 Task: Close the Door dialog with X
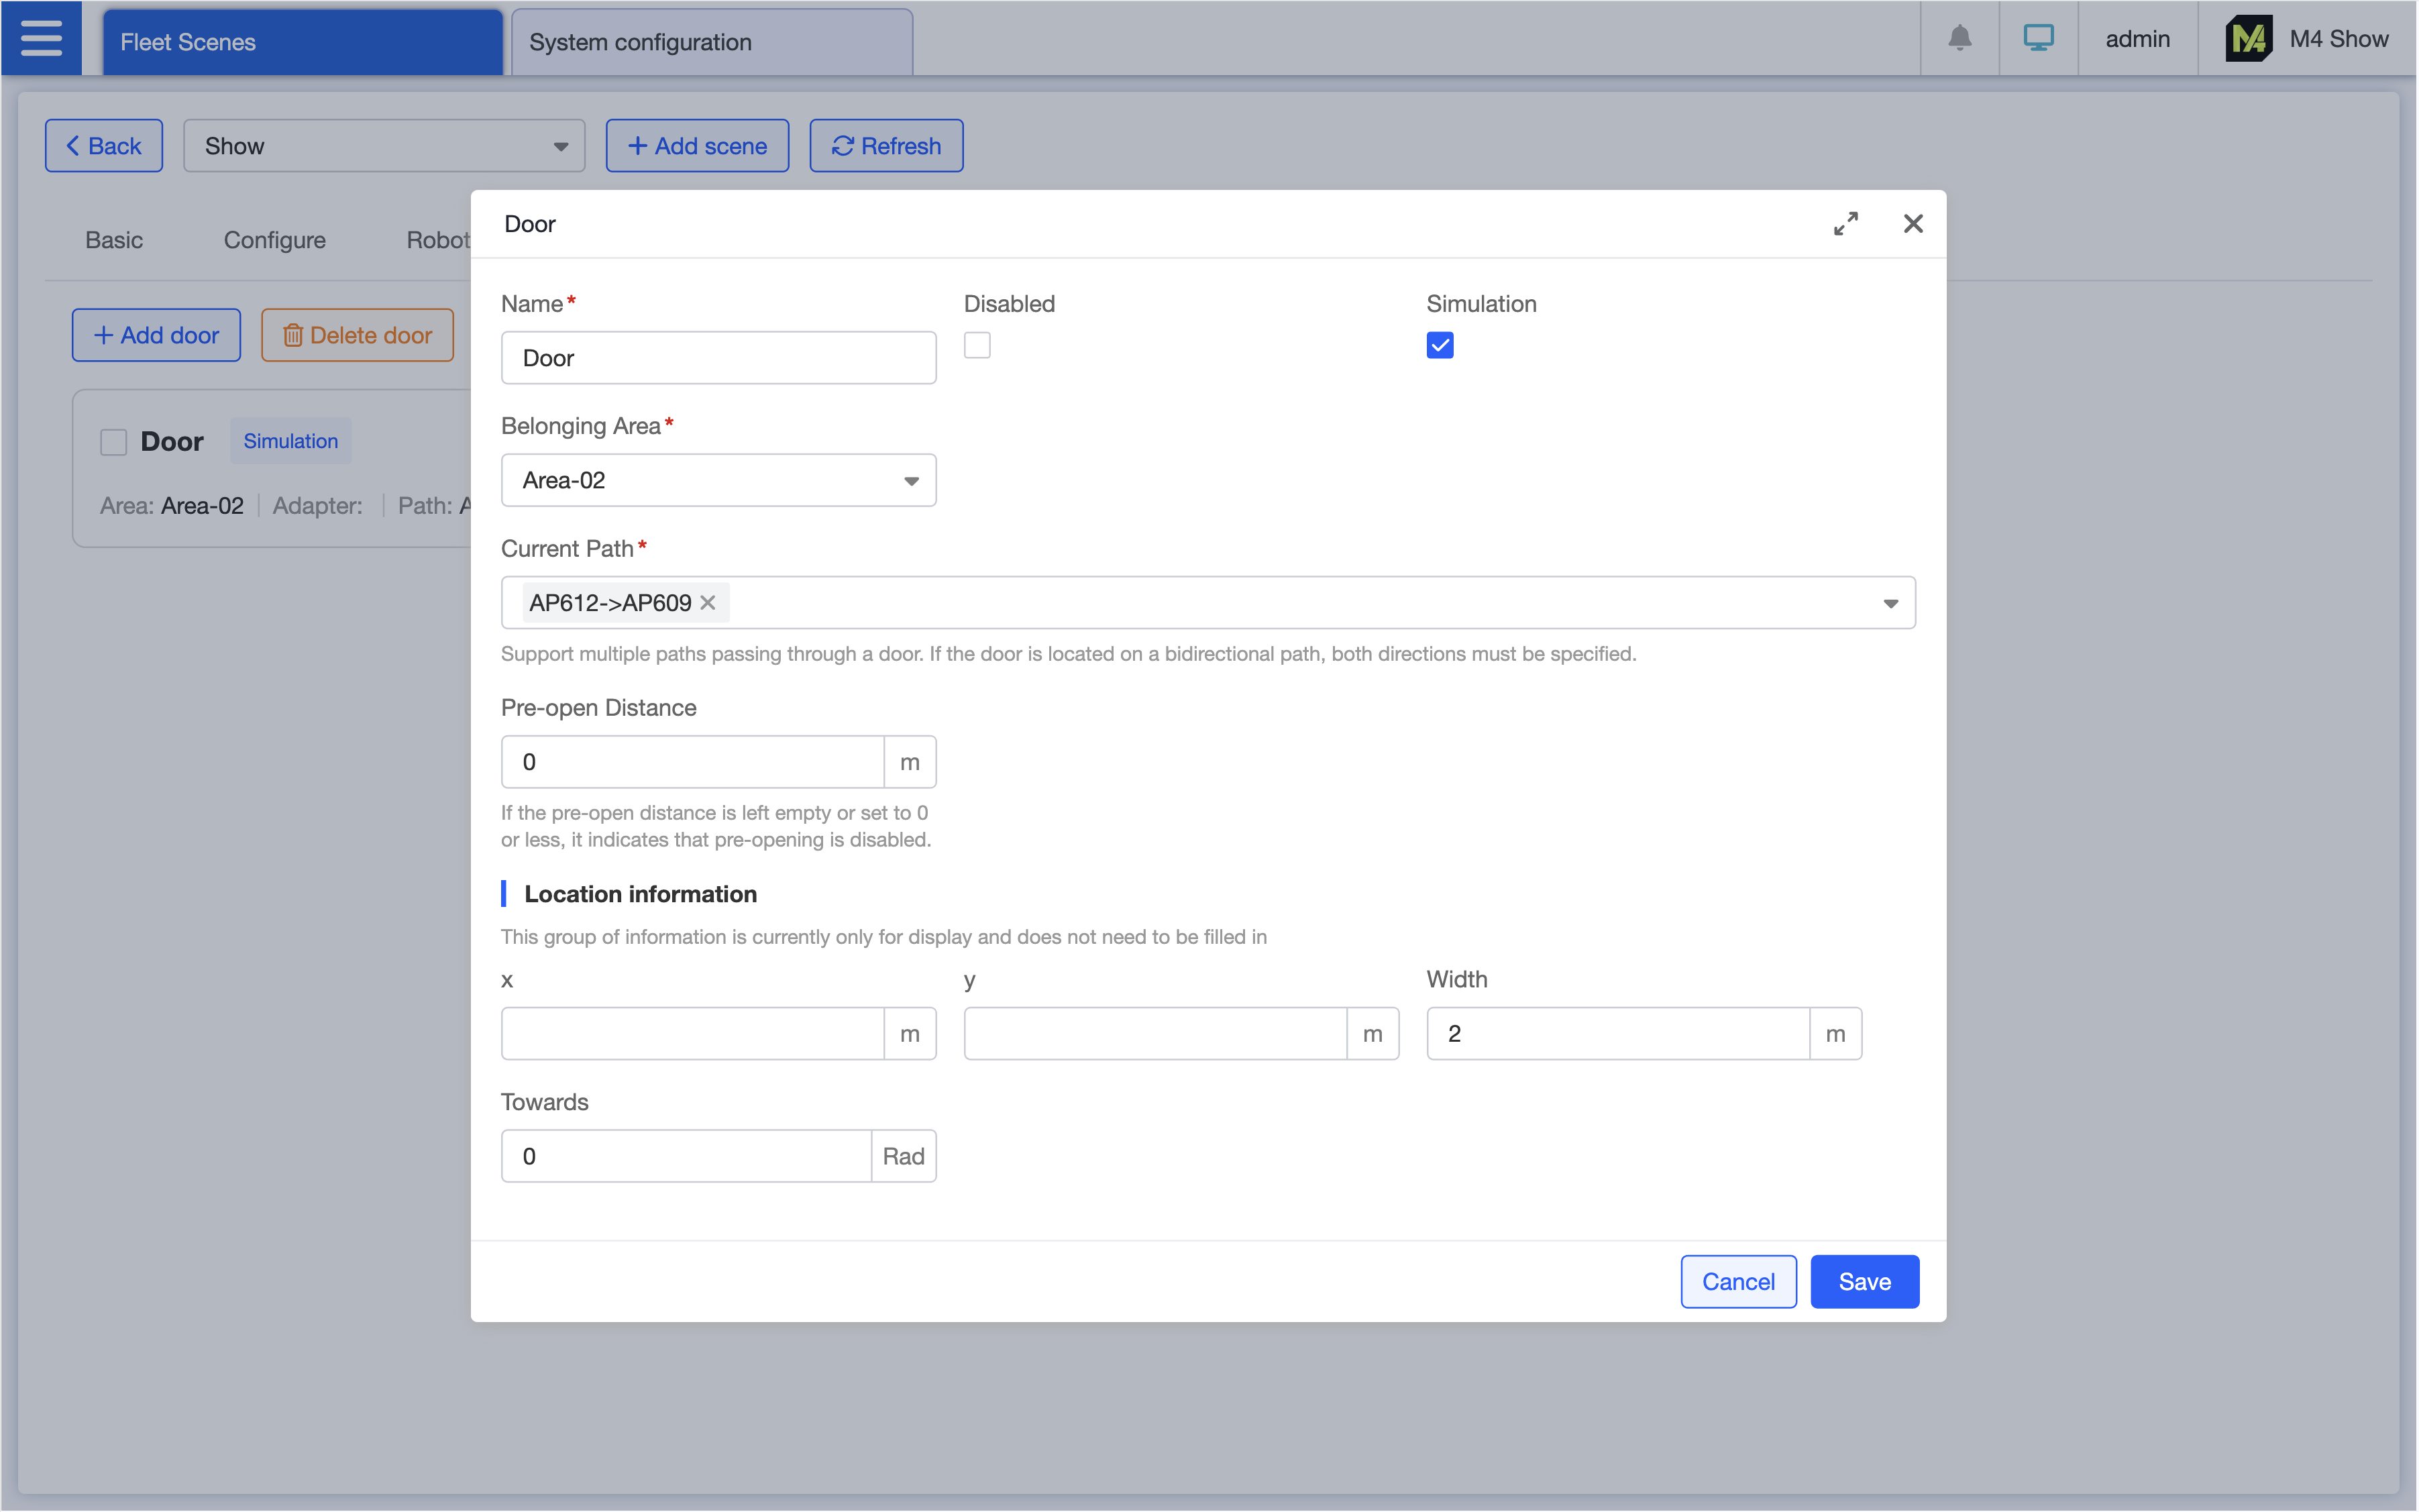coord(1912,224)
